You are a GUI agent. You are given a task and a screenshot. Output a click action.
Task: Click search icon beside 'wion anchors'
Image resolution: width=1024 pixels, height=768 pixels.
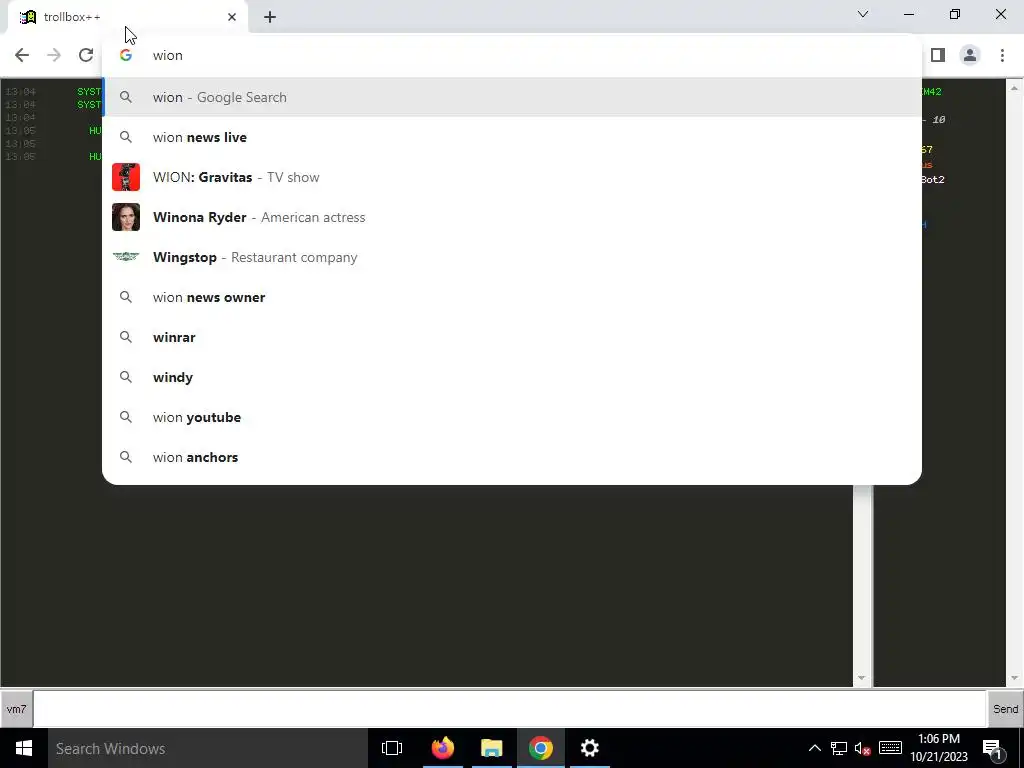(126, 457)
